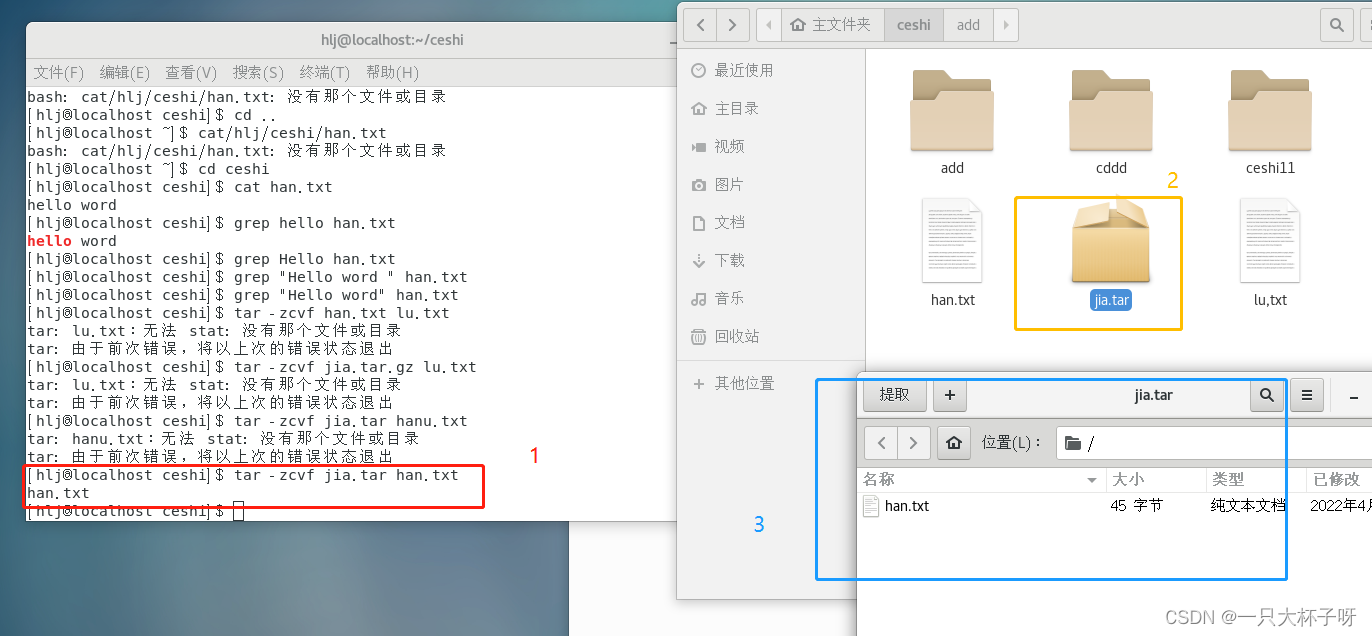
Task: Open the cddd folder
Action: [x=1110, y=110]
